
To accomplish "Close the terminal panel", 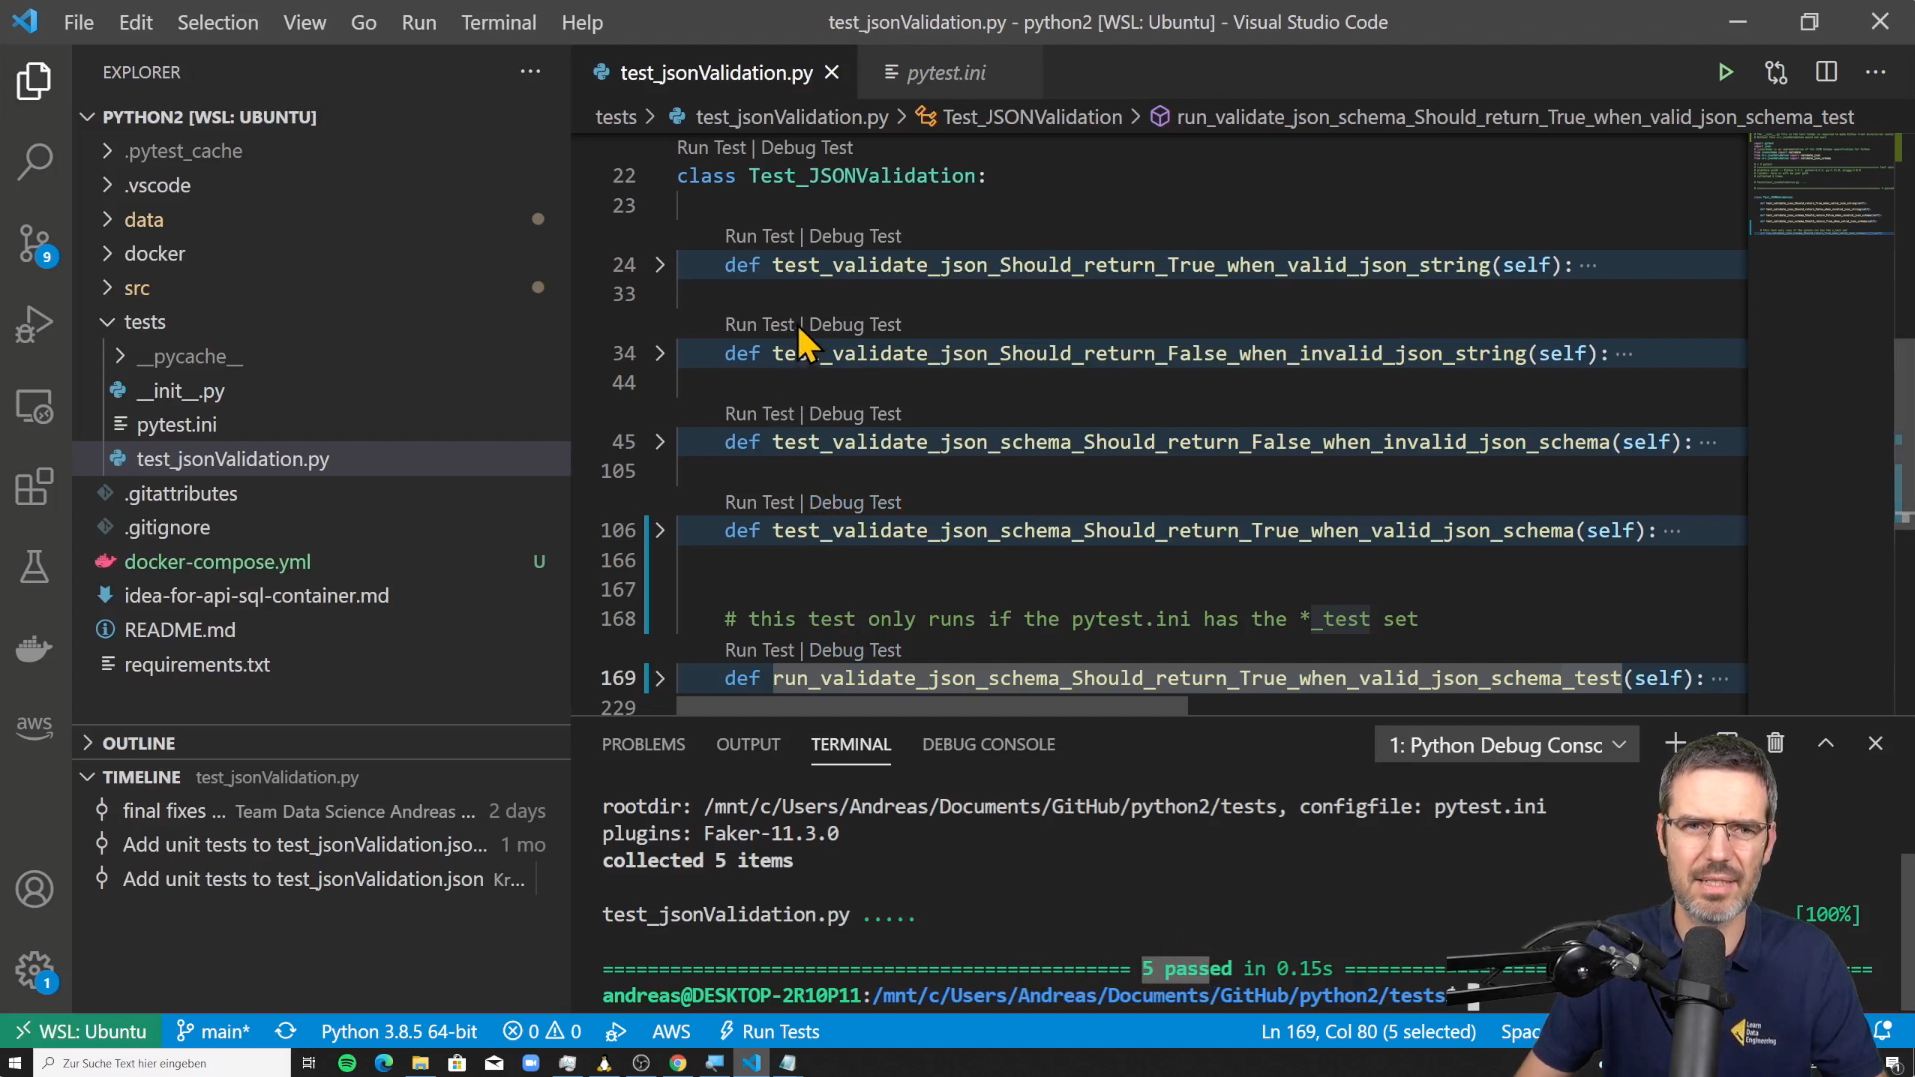I will 1876,743.
